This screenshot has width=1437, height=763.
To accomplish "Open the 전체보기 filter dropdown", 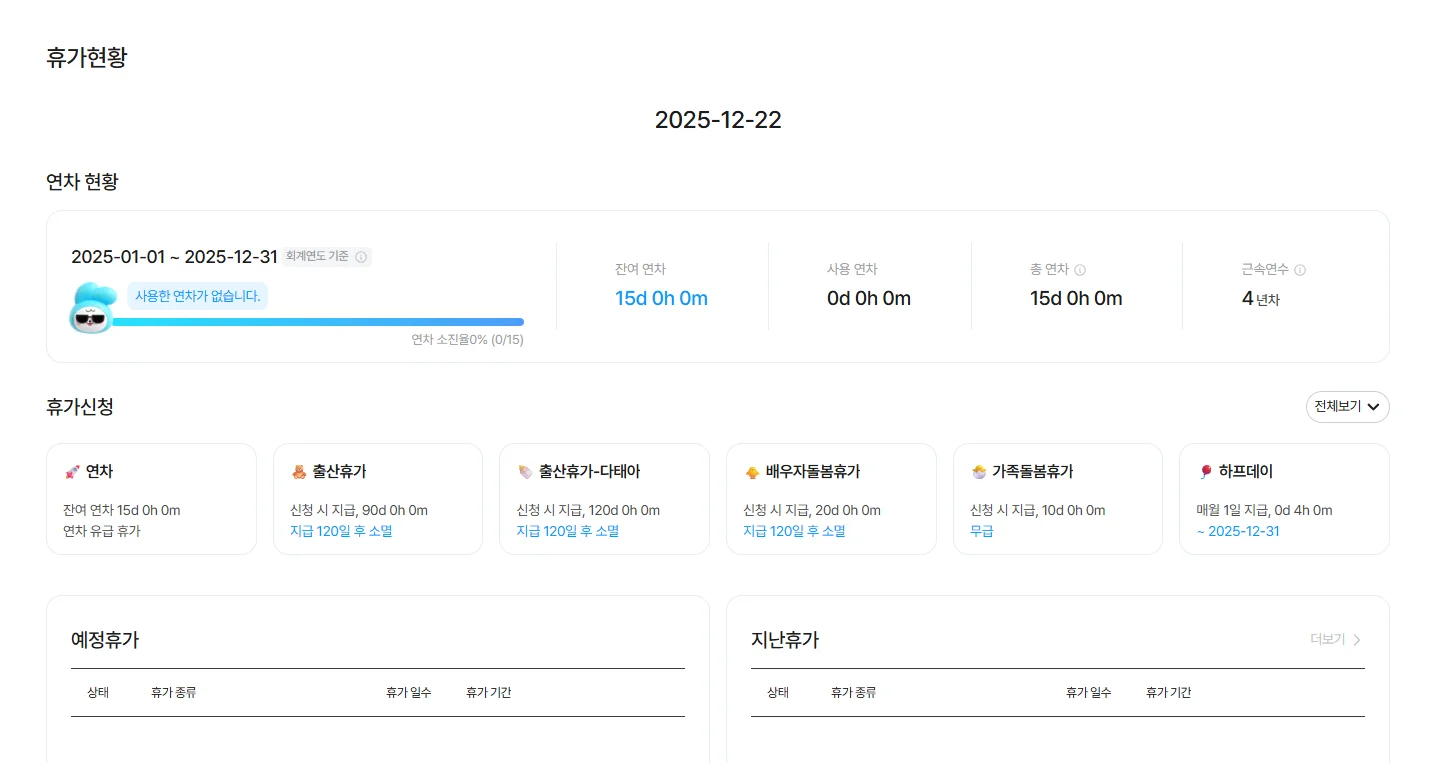I will [x=1347, y=407].
